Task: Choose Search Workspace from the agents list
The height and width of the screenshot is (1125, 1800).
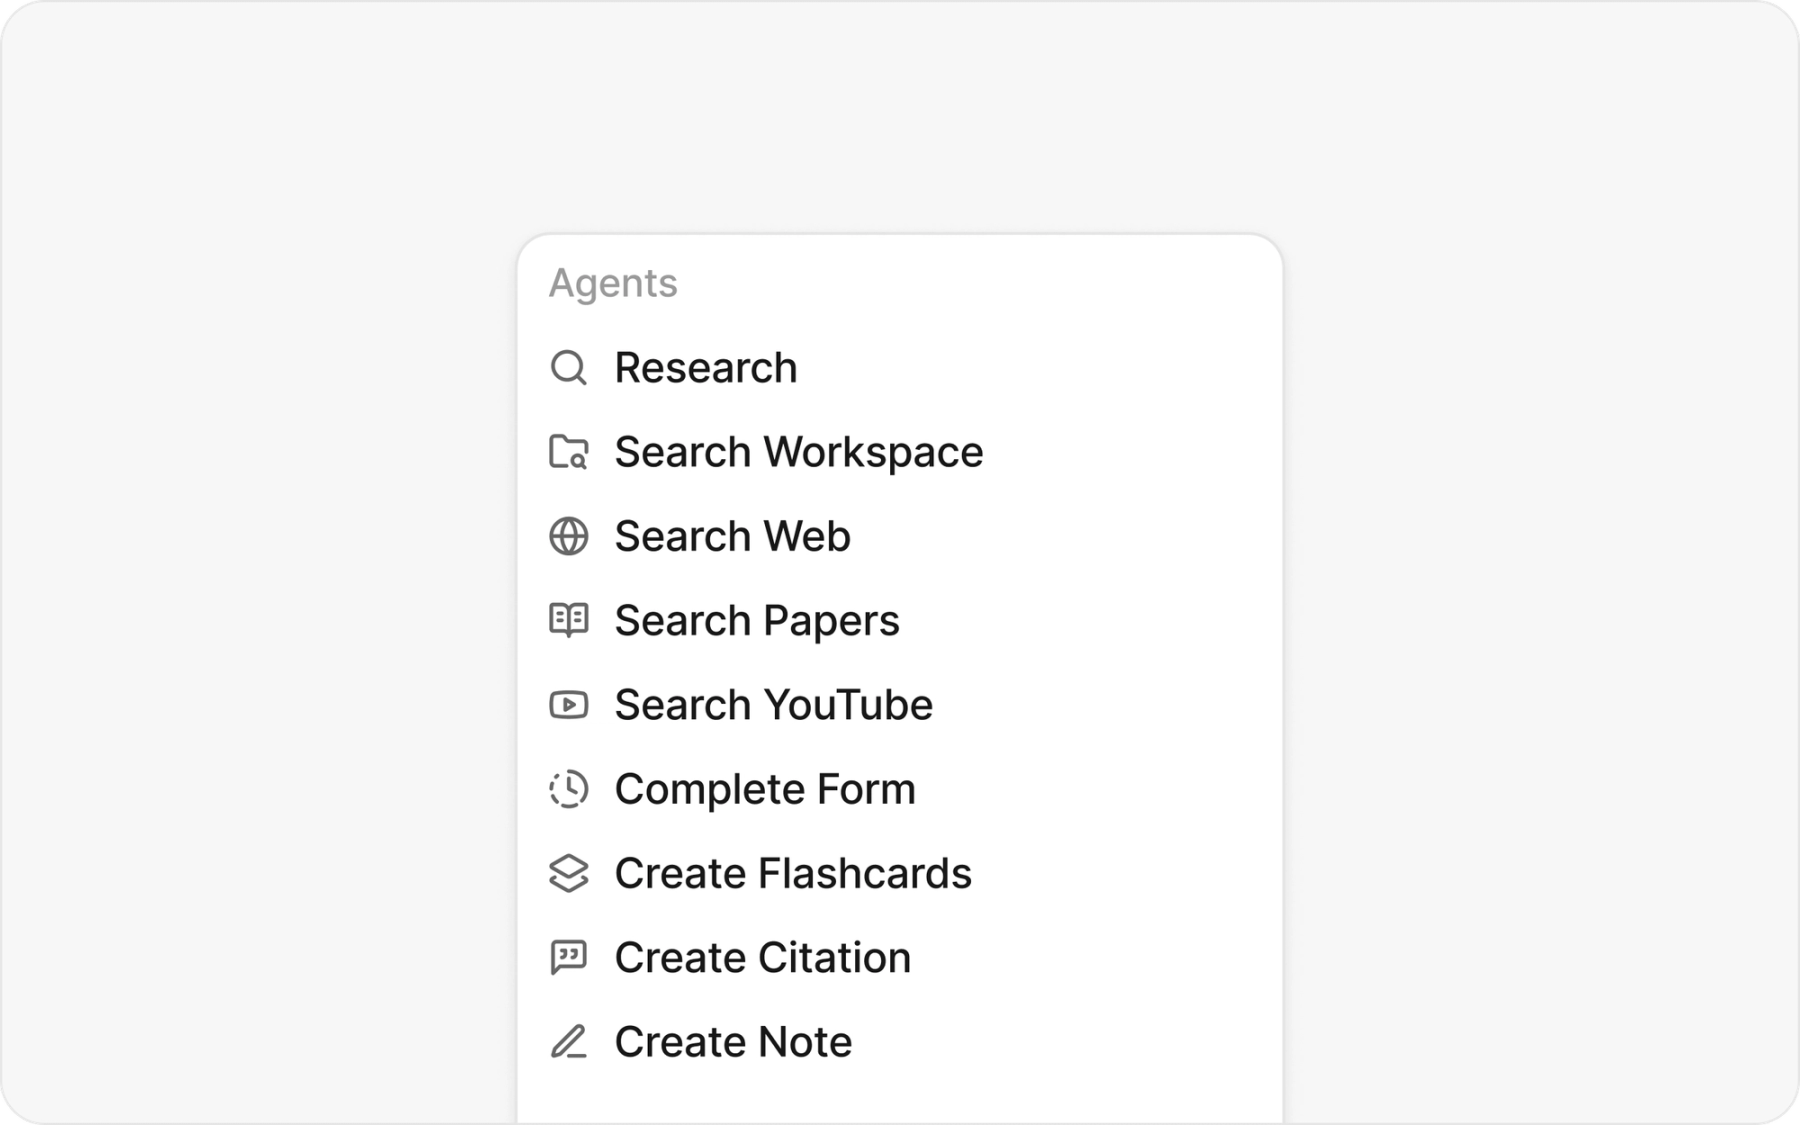Action: [798, 452]
